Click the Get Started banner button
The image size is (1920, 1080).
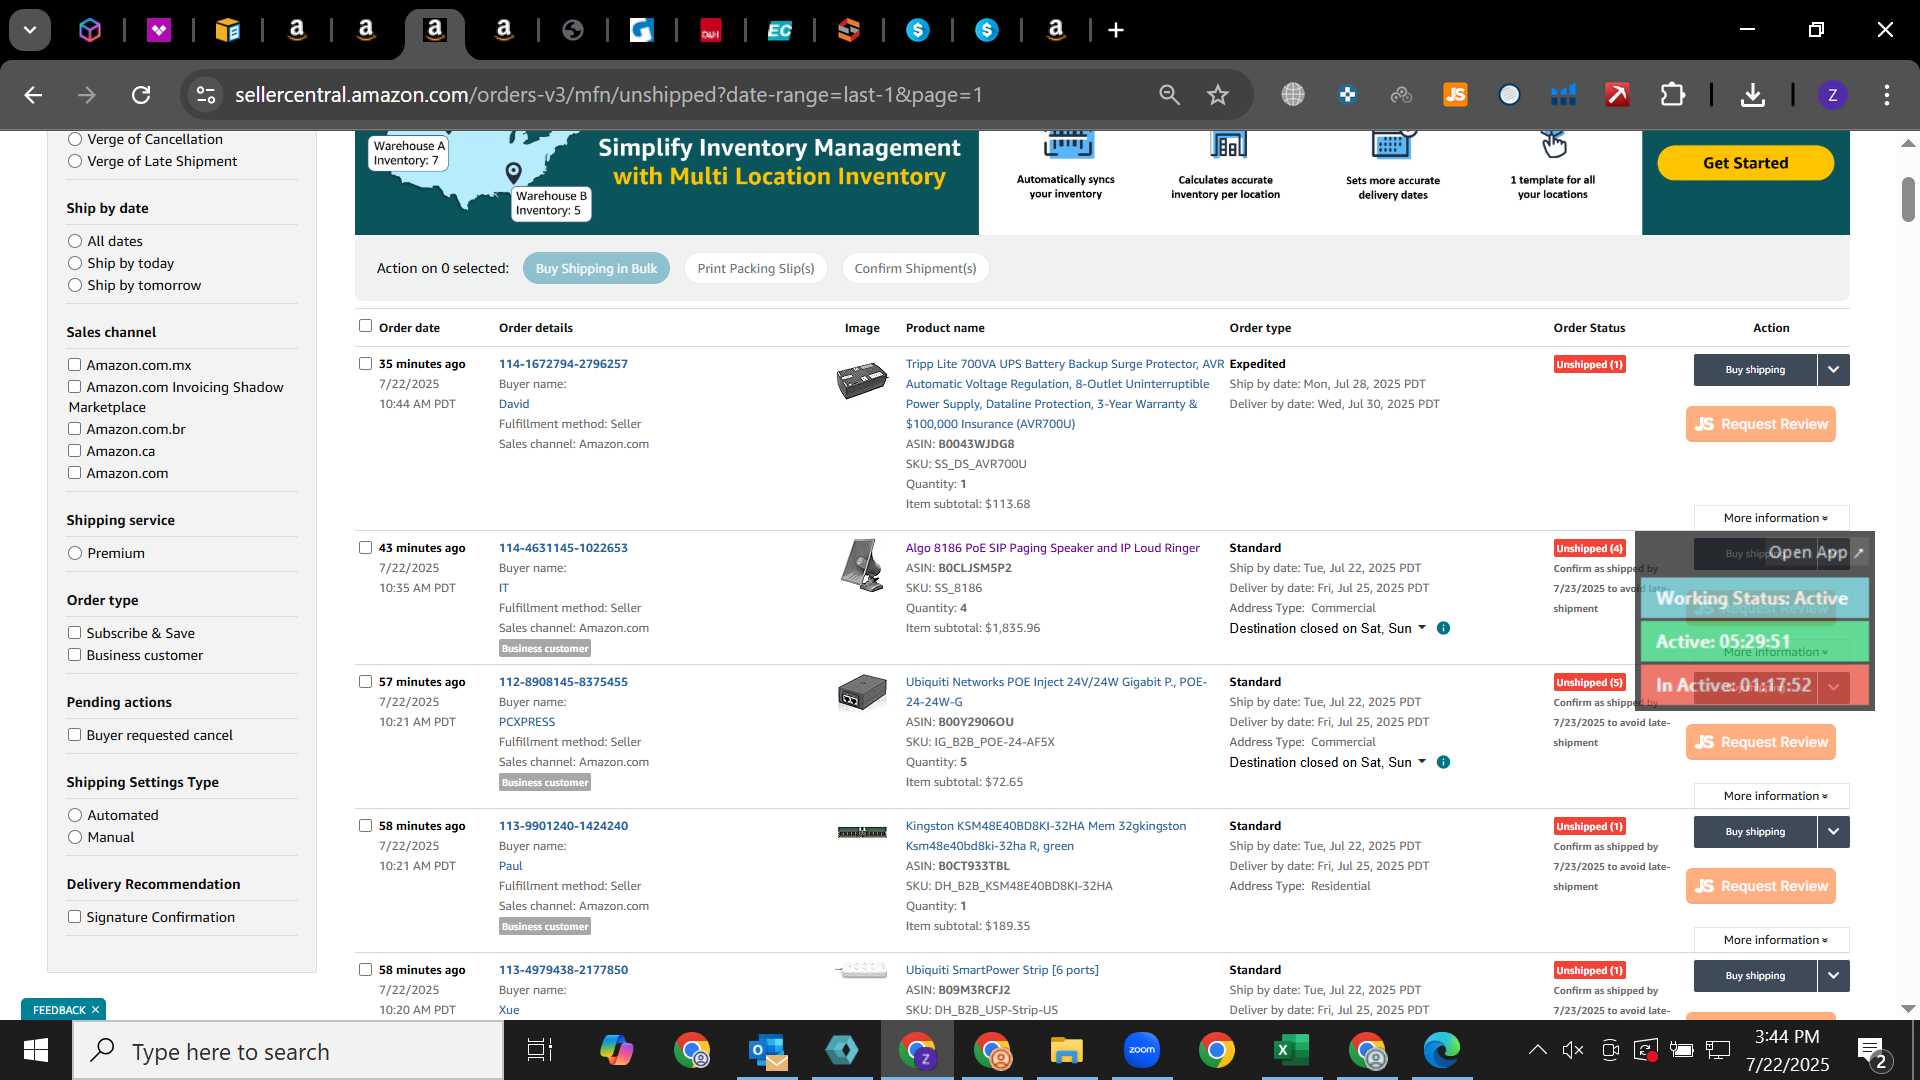click(x=1745, y=163)
